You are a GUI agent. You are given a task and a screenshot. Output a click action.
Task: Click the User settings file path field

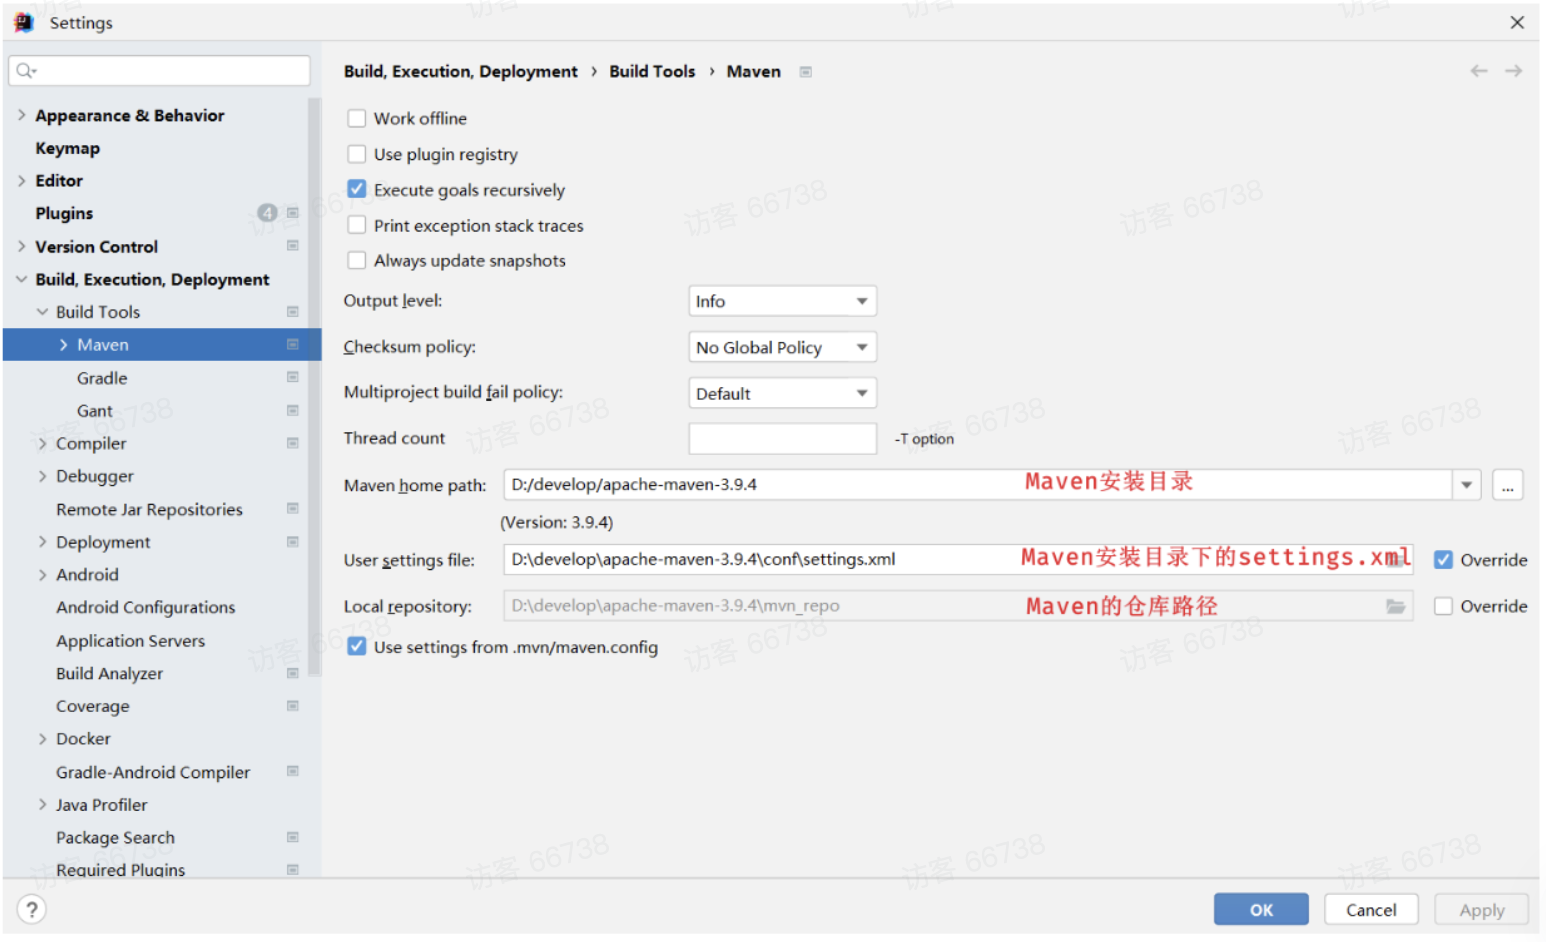point(958,560)
